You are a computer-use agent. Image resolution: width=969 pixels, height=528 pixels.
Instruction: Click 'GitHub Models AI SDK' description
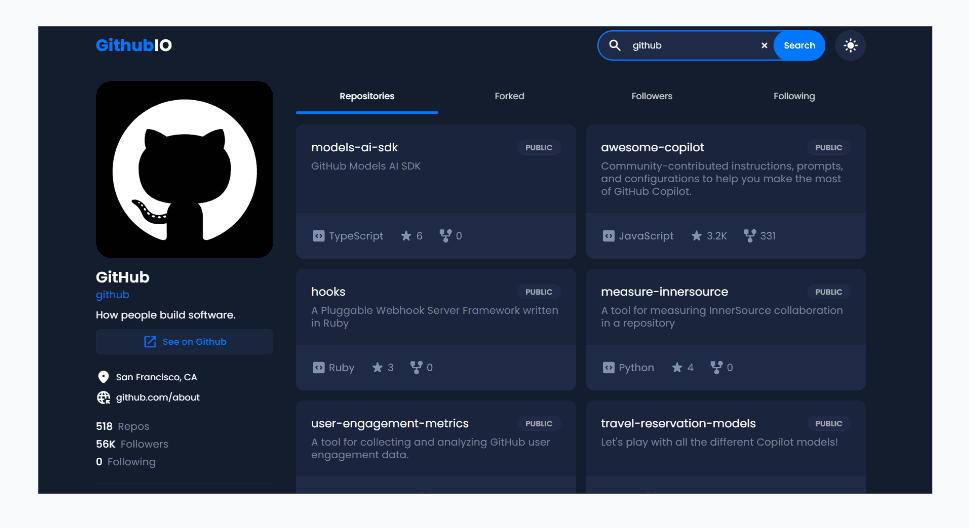pyautogui.click(x=366, y=166)
